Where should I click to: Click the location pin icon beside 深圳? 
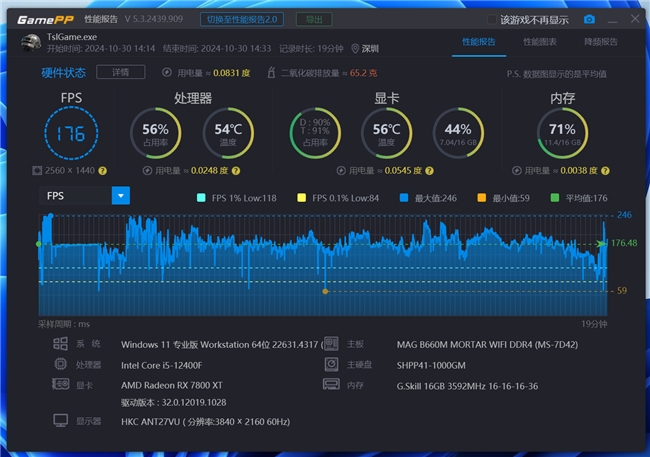355,49
